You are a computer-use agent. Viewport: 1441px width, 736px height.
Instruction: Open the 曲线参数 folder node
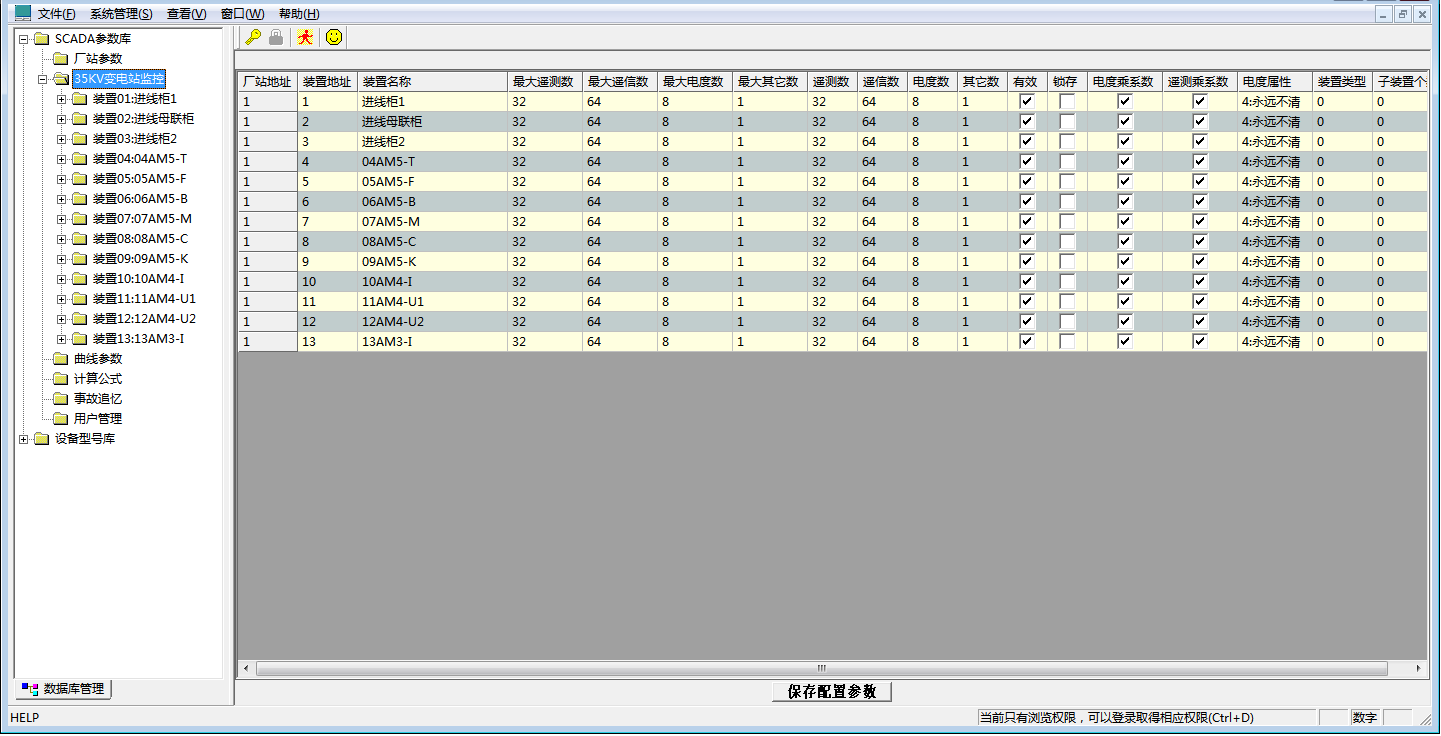coord(97,359)
